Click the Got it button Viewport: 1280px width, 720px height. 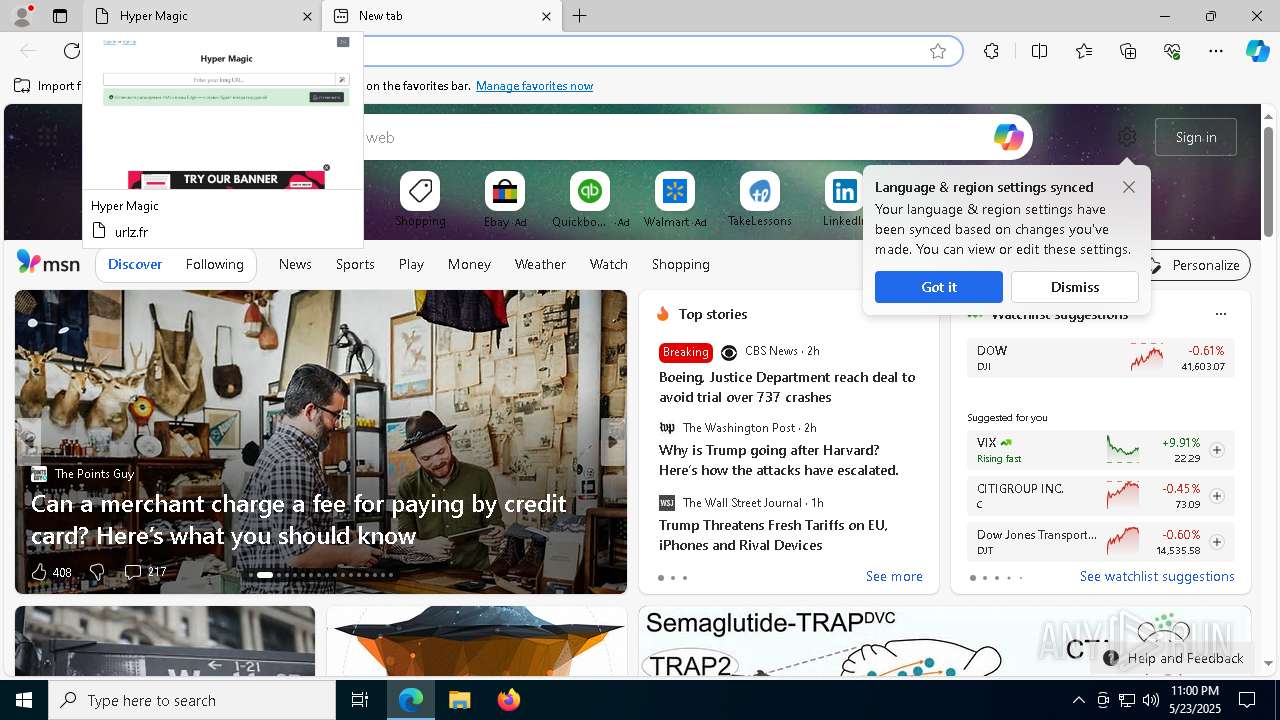[939, 287]
